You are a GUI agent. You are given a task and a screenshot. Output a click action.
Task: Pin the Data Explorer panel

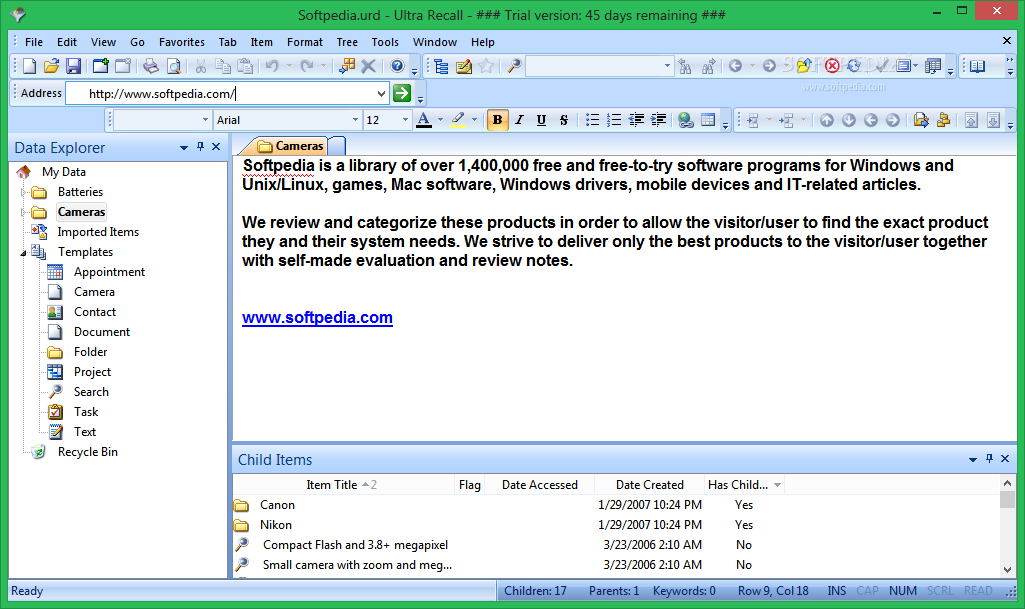pyautogui.click(x=200, y=147)
